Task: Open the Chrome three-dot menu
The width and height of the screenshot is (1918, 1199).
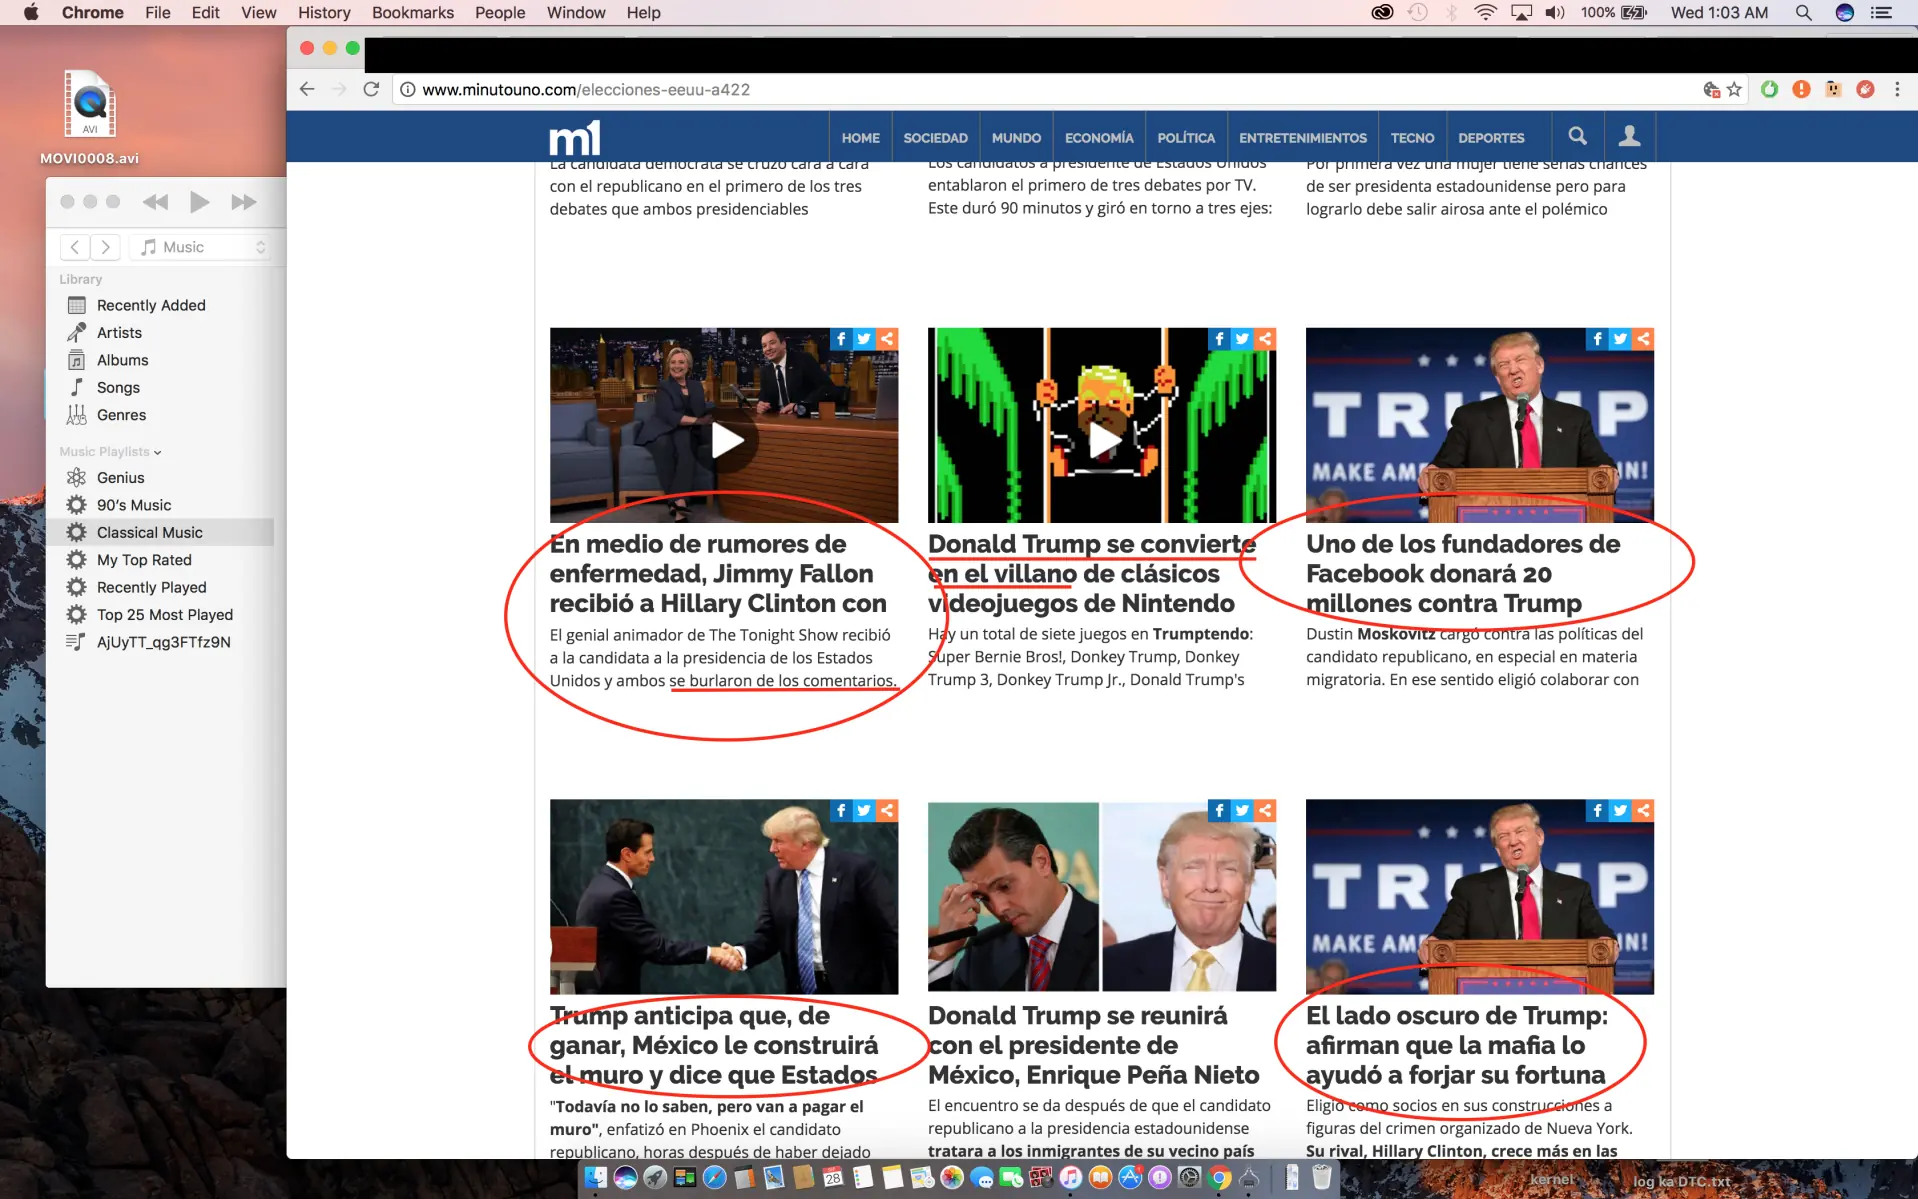Action: 1897,89
